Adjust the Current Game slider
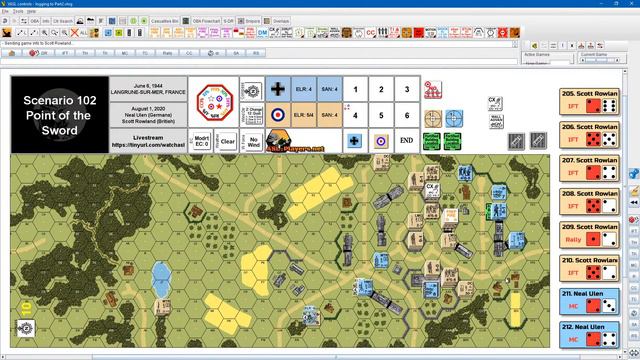 pyautogui.click(x=600, y=60)
